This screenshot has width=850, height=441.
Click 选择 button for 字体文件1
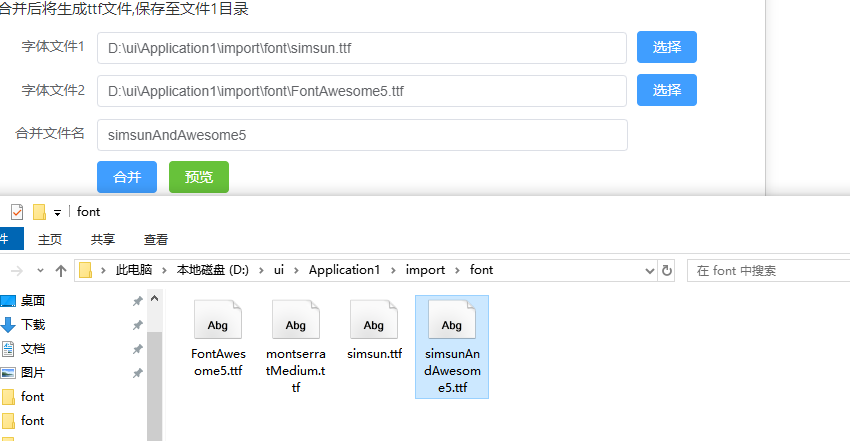point(667,47)
